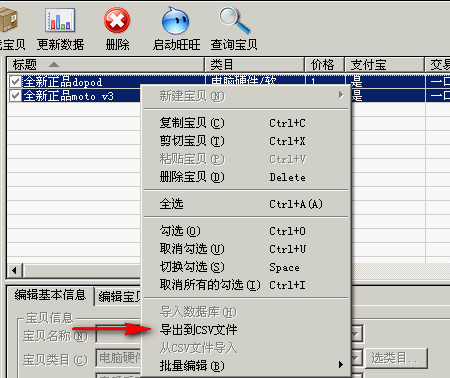
Task: Switch to the 编辑基本信息 tab
Action: (x=50, y=295)
